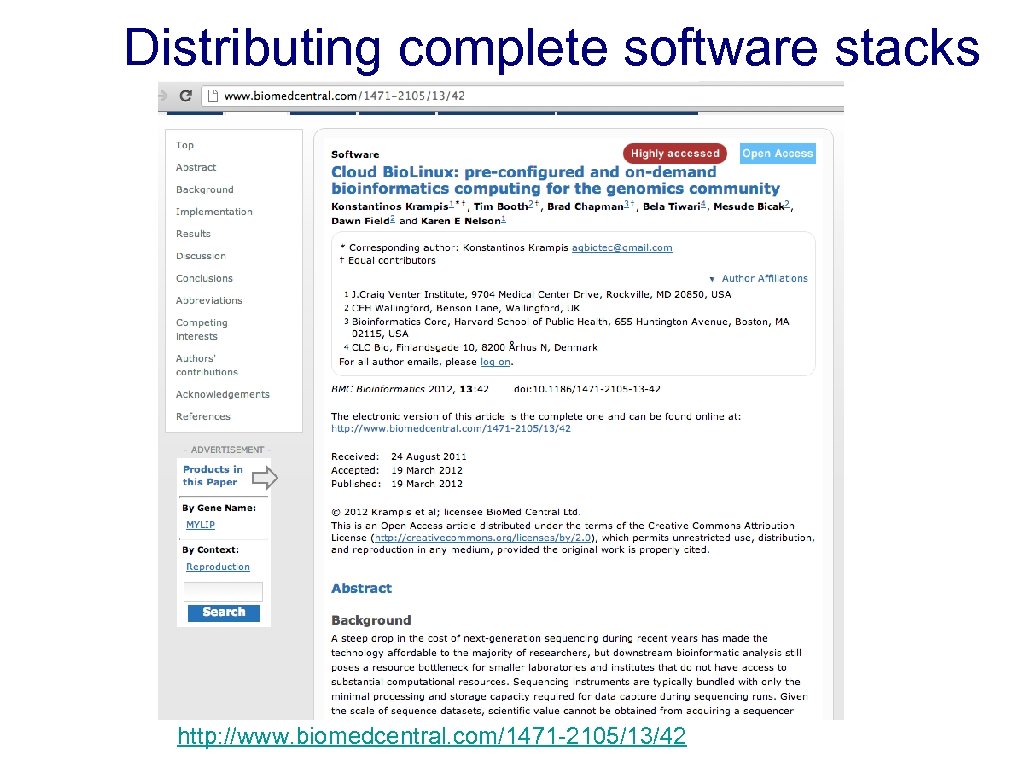Click author name Mesude Bicak
This screenshot has height=768, width=1024.
(x=748, y=206)
